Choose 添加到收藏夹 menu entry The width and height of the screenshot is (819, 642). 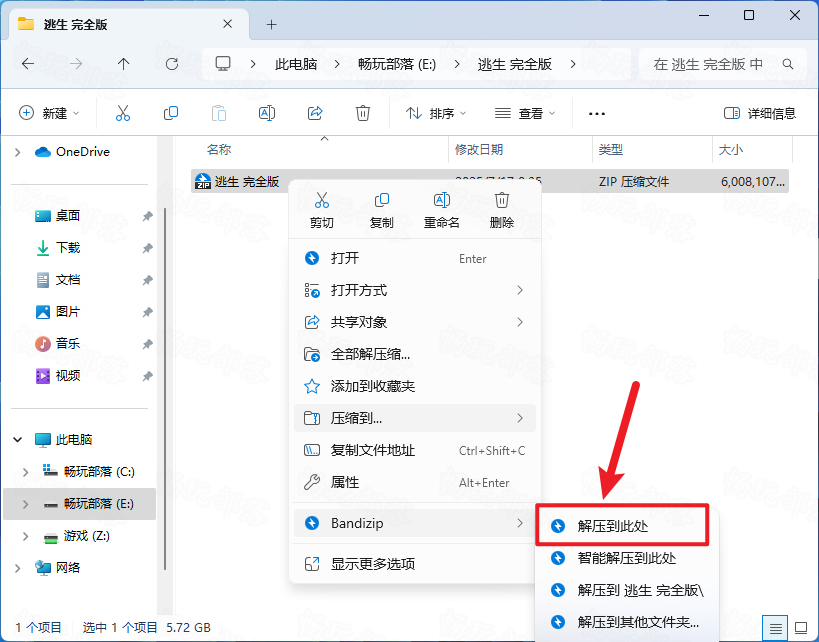tap(415, 386)
